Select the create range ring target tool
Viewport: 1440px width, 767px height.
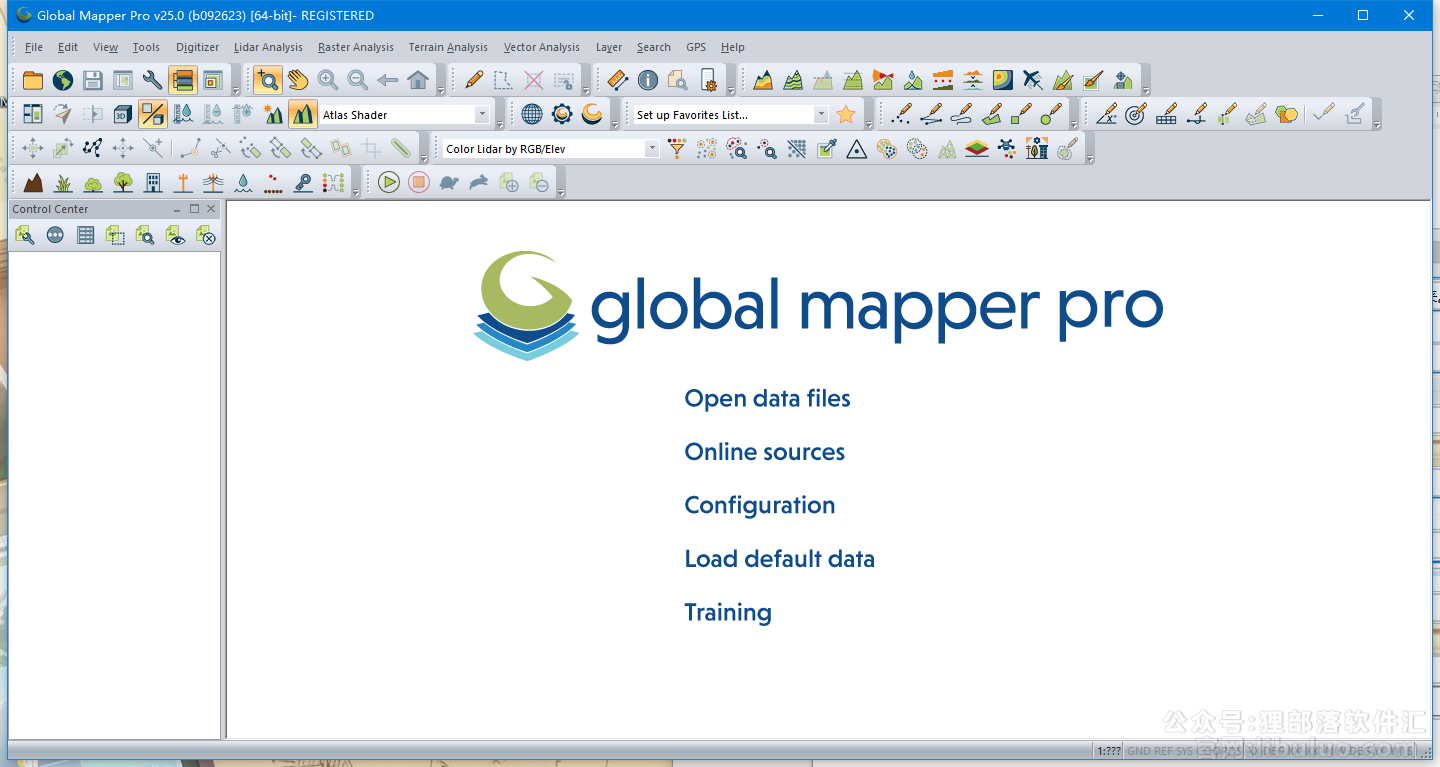pyautogui.click(x=1136, y=114)
